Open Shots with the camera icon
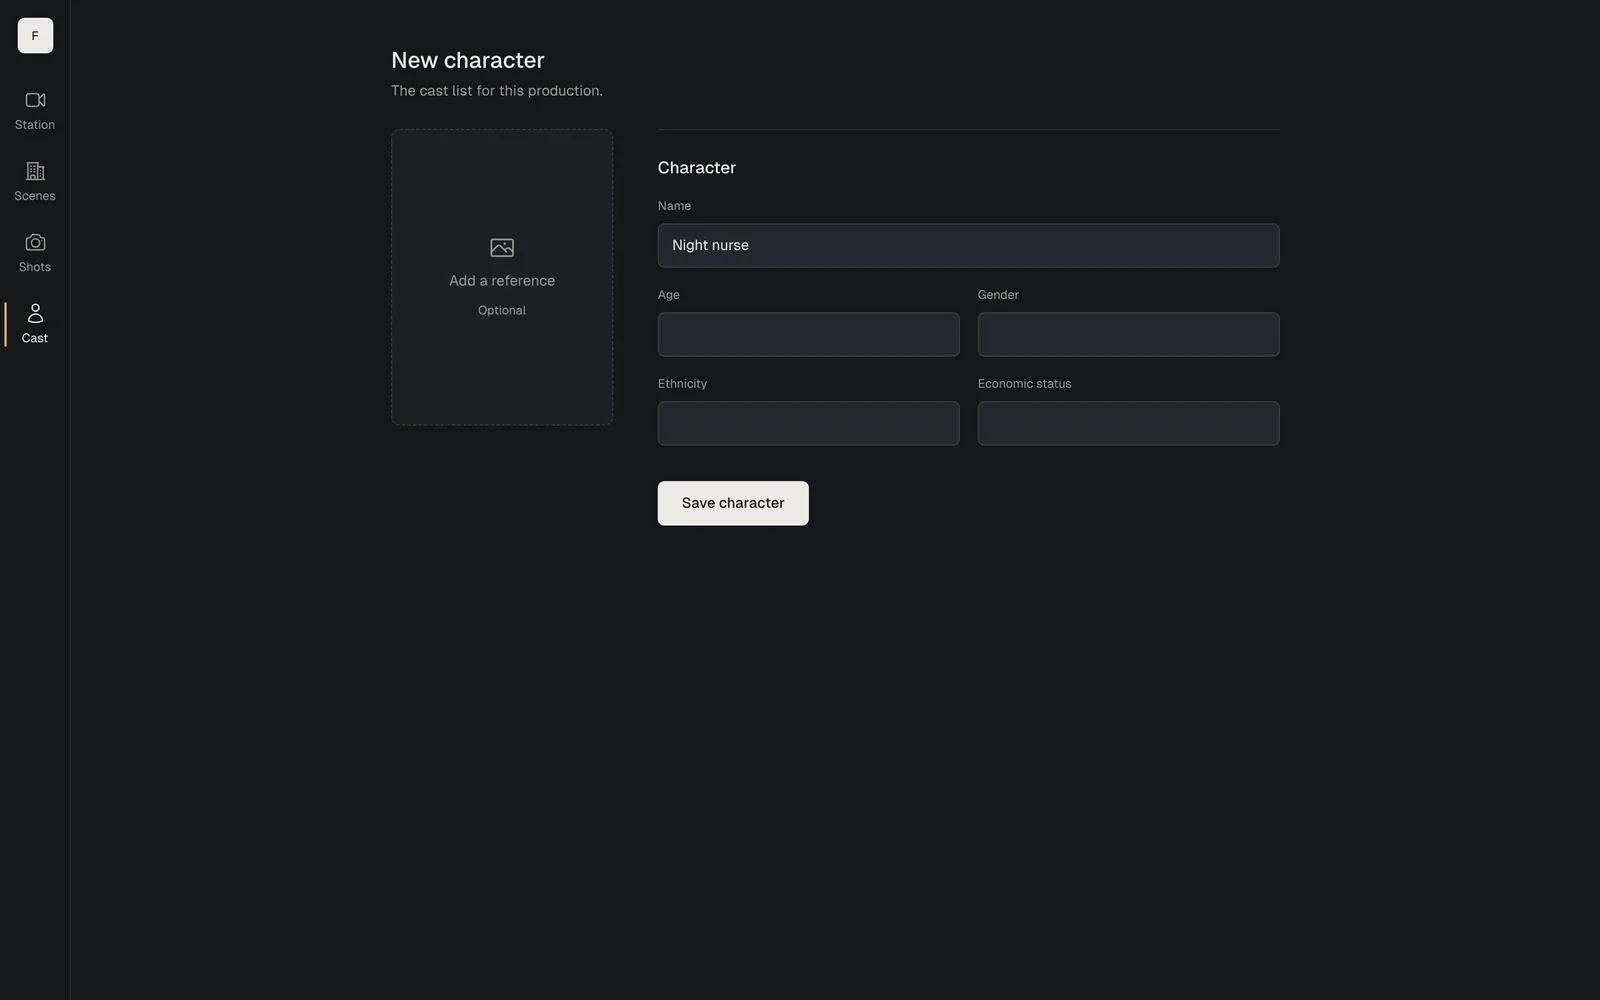This screenshot has width=1600, height=1000. tap(35, 242)
